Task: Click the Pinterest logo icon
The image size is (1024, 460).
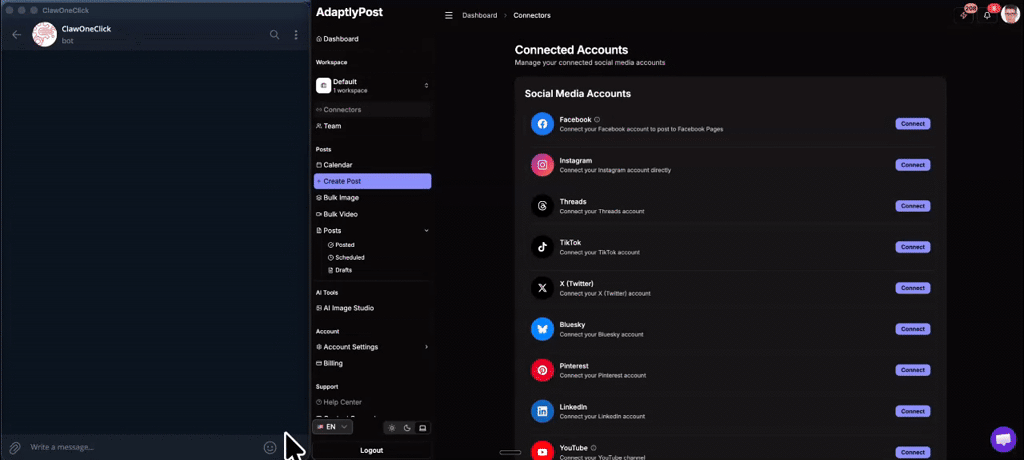Action: pos(542,370)
